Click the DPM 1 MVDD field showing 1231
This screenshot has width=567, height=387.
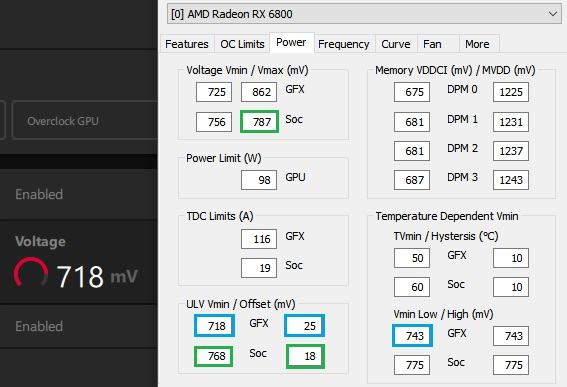[x=511, y=122]
